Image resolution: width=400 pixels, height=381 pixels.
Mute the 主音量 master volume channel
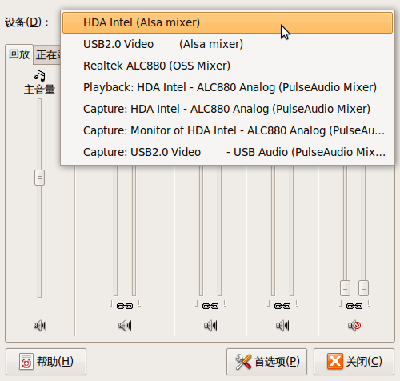pyautogui.click(x=40, y=325)
